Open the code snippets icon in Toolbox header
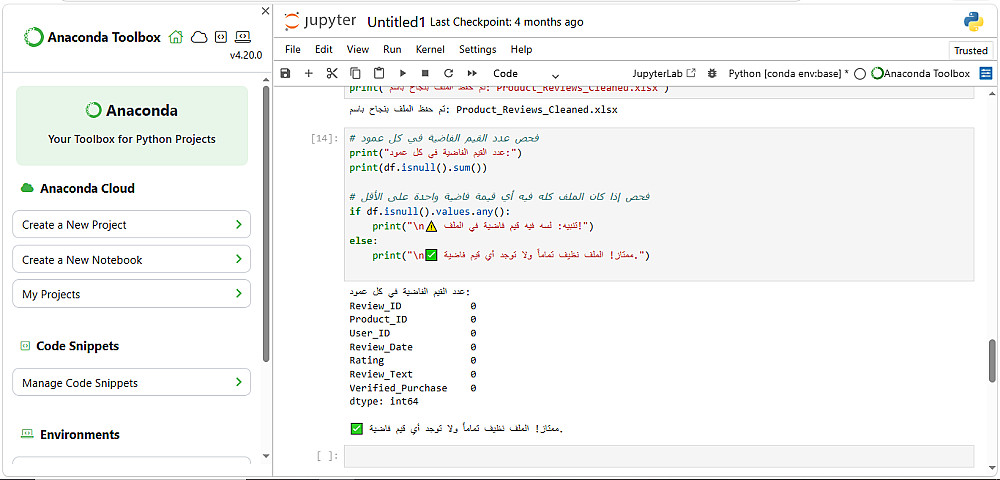The image size is (1000, 480). tap(221, 37)
